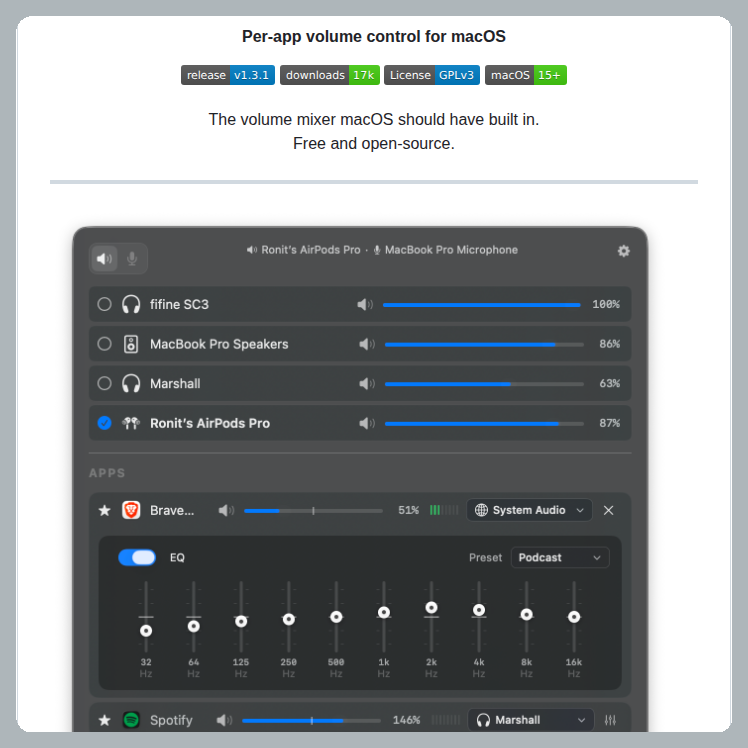Click the 500 Hz EQ band knob
Viewport: 748px width, 748px height.
[x=336, y=617]
